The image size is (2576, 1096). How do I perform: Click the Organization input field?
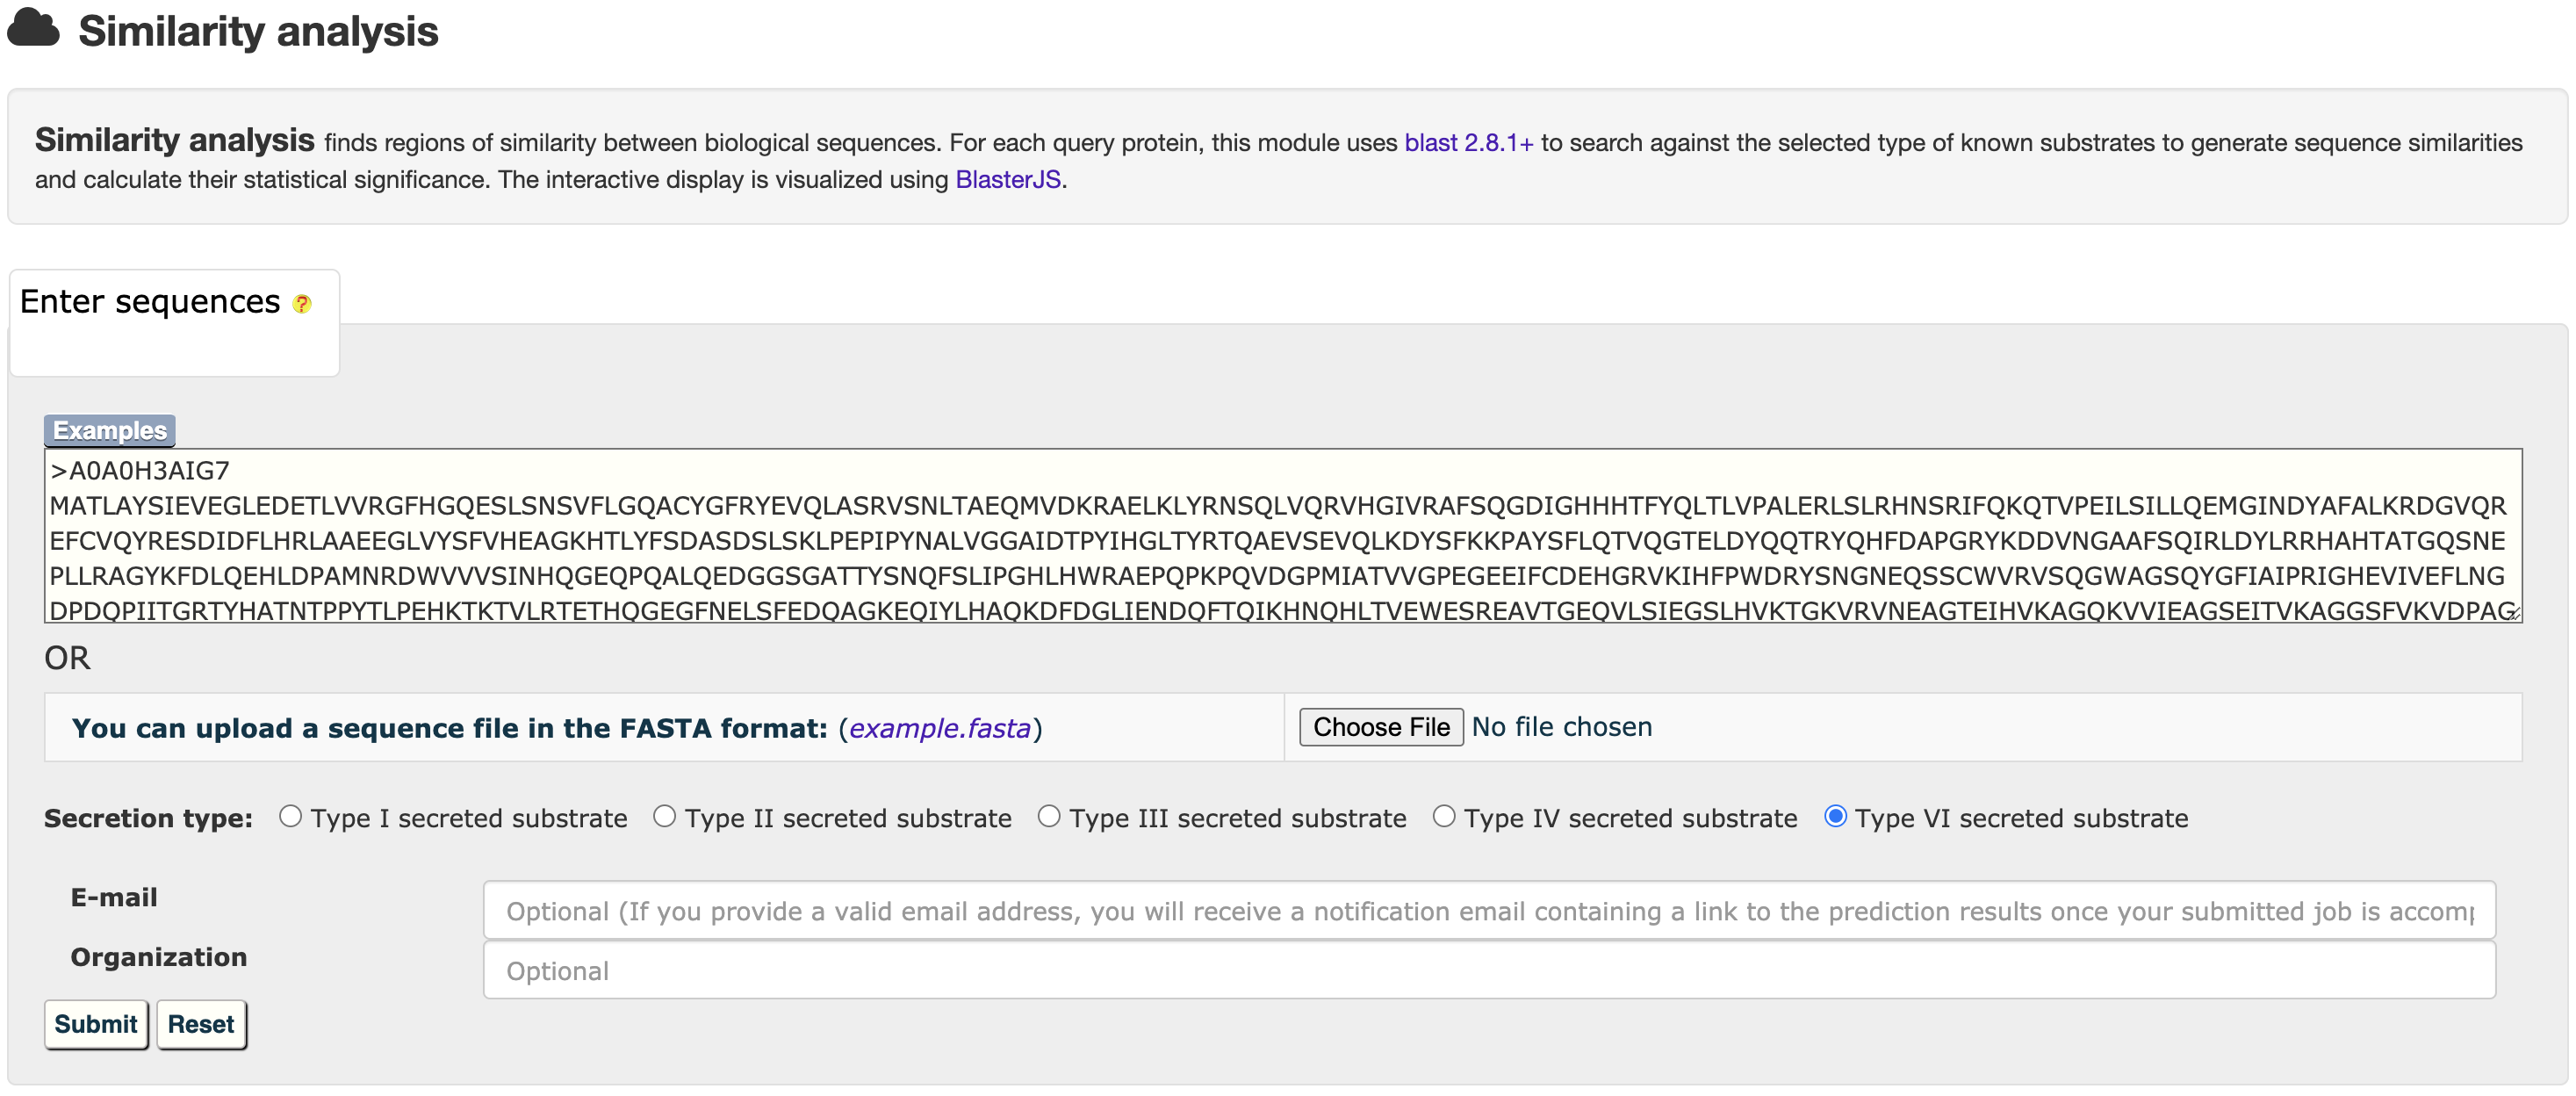tap(1489, 971)
